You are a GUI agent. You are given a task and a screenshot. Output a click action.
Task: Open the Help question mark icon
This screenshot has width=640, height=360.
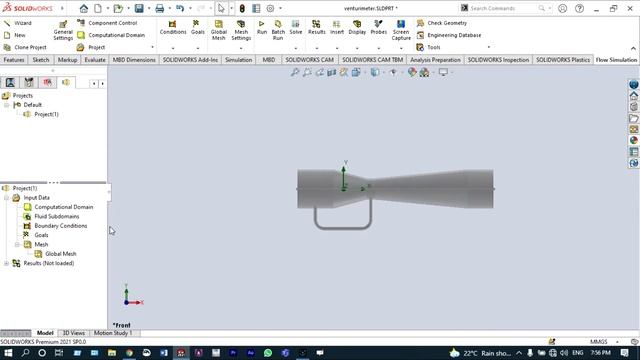click(x=579, y=8)
